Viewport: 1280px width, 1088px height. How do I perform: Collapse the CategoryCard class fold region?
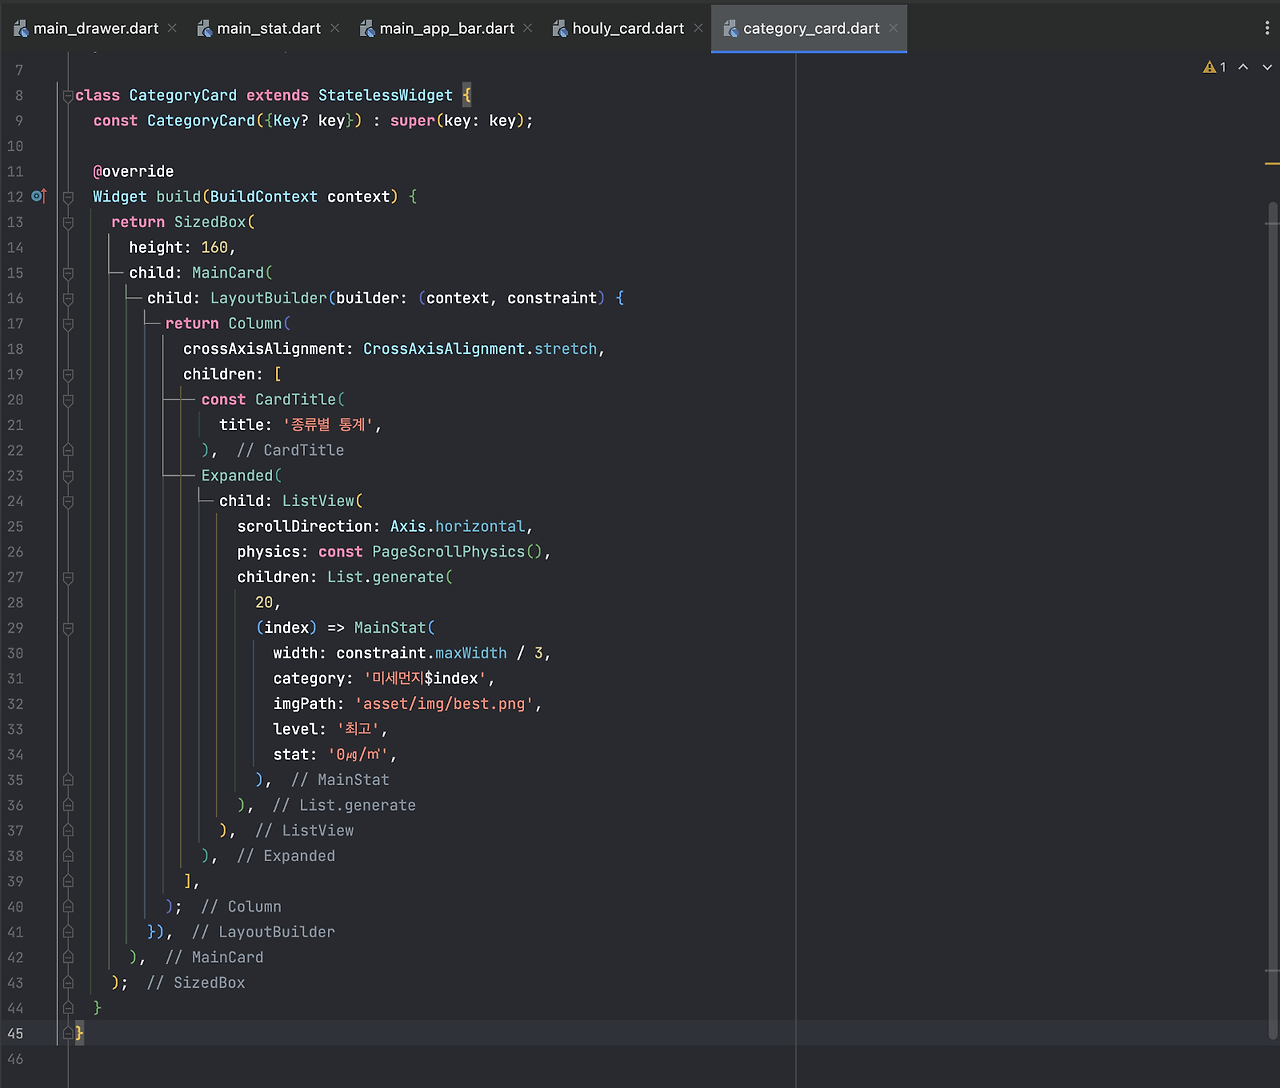(x=67, y=94)
